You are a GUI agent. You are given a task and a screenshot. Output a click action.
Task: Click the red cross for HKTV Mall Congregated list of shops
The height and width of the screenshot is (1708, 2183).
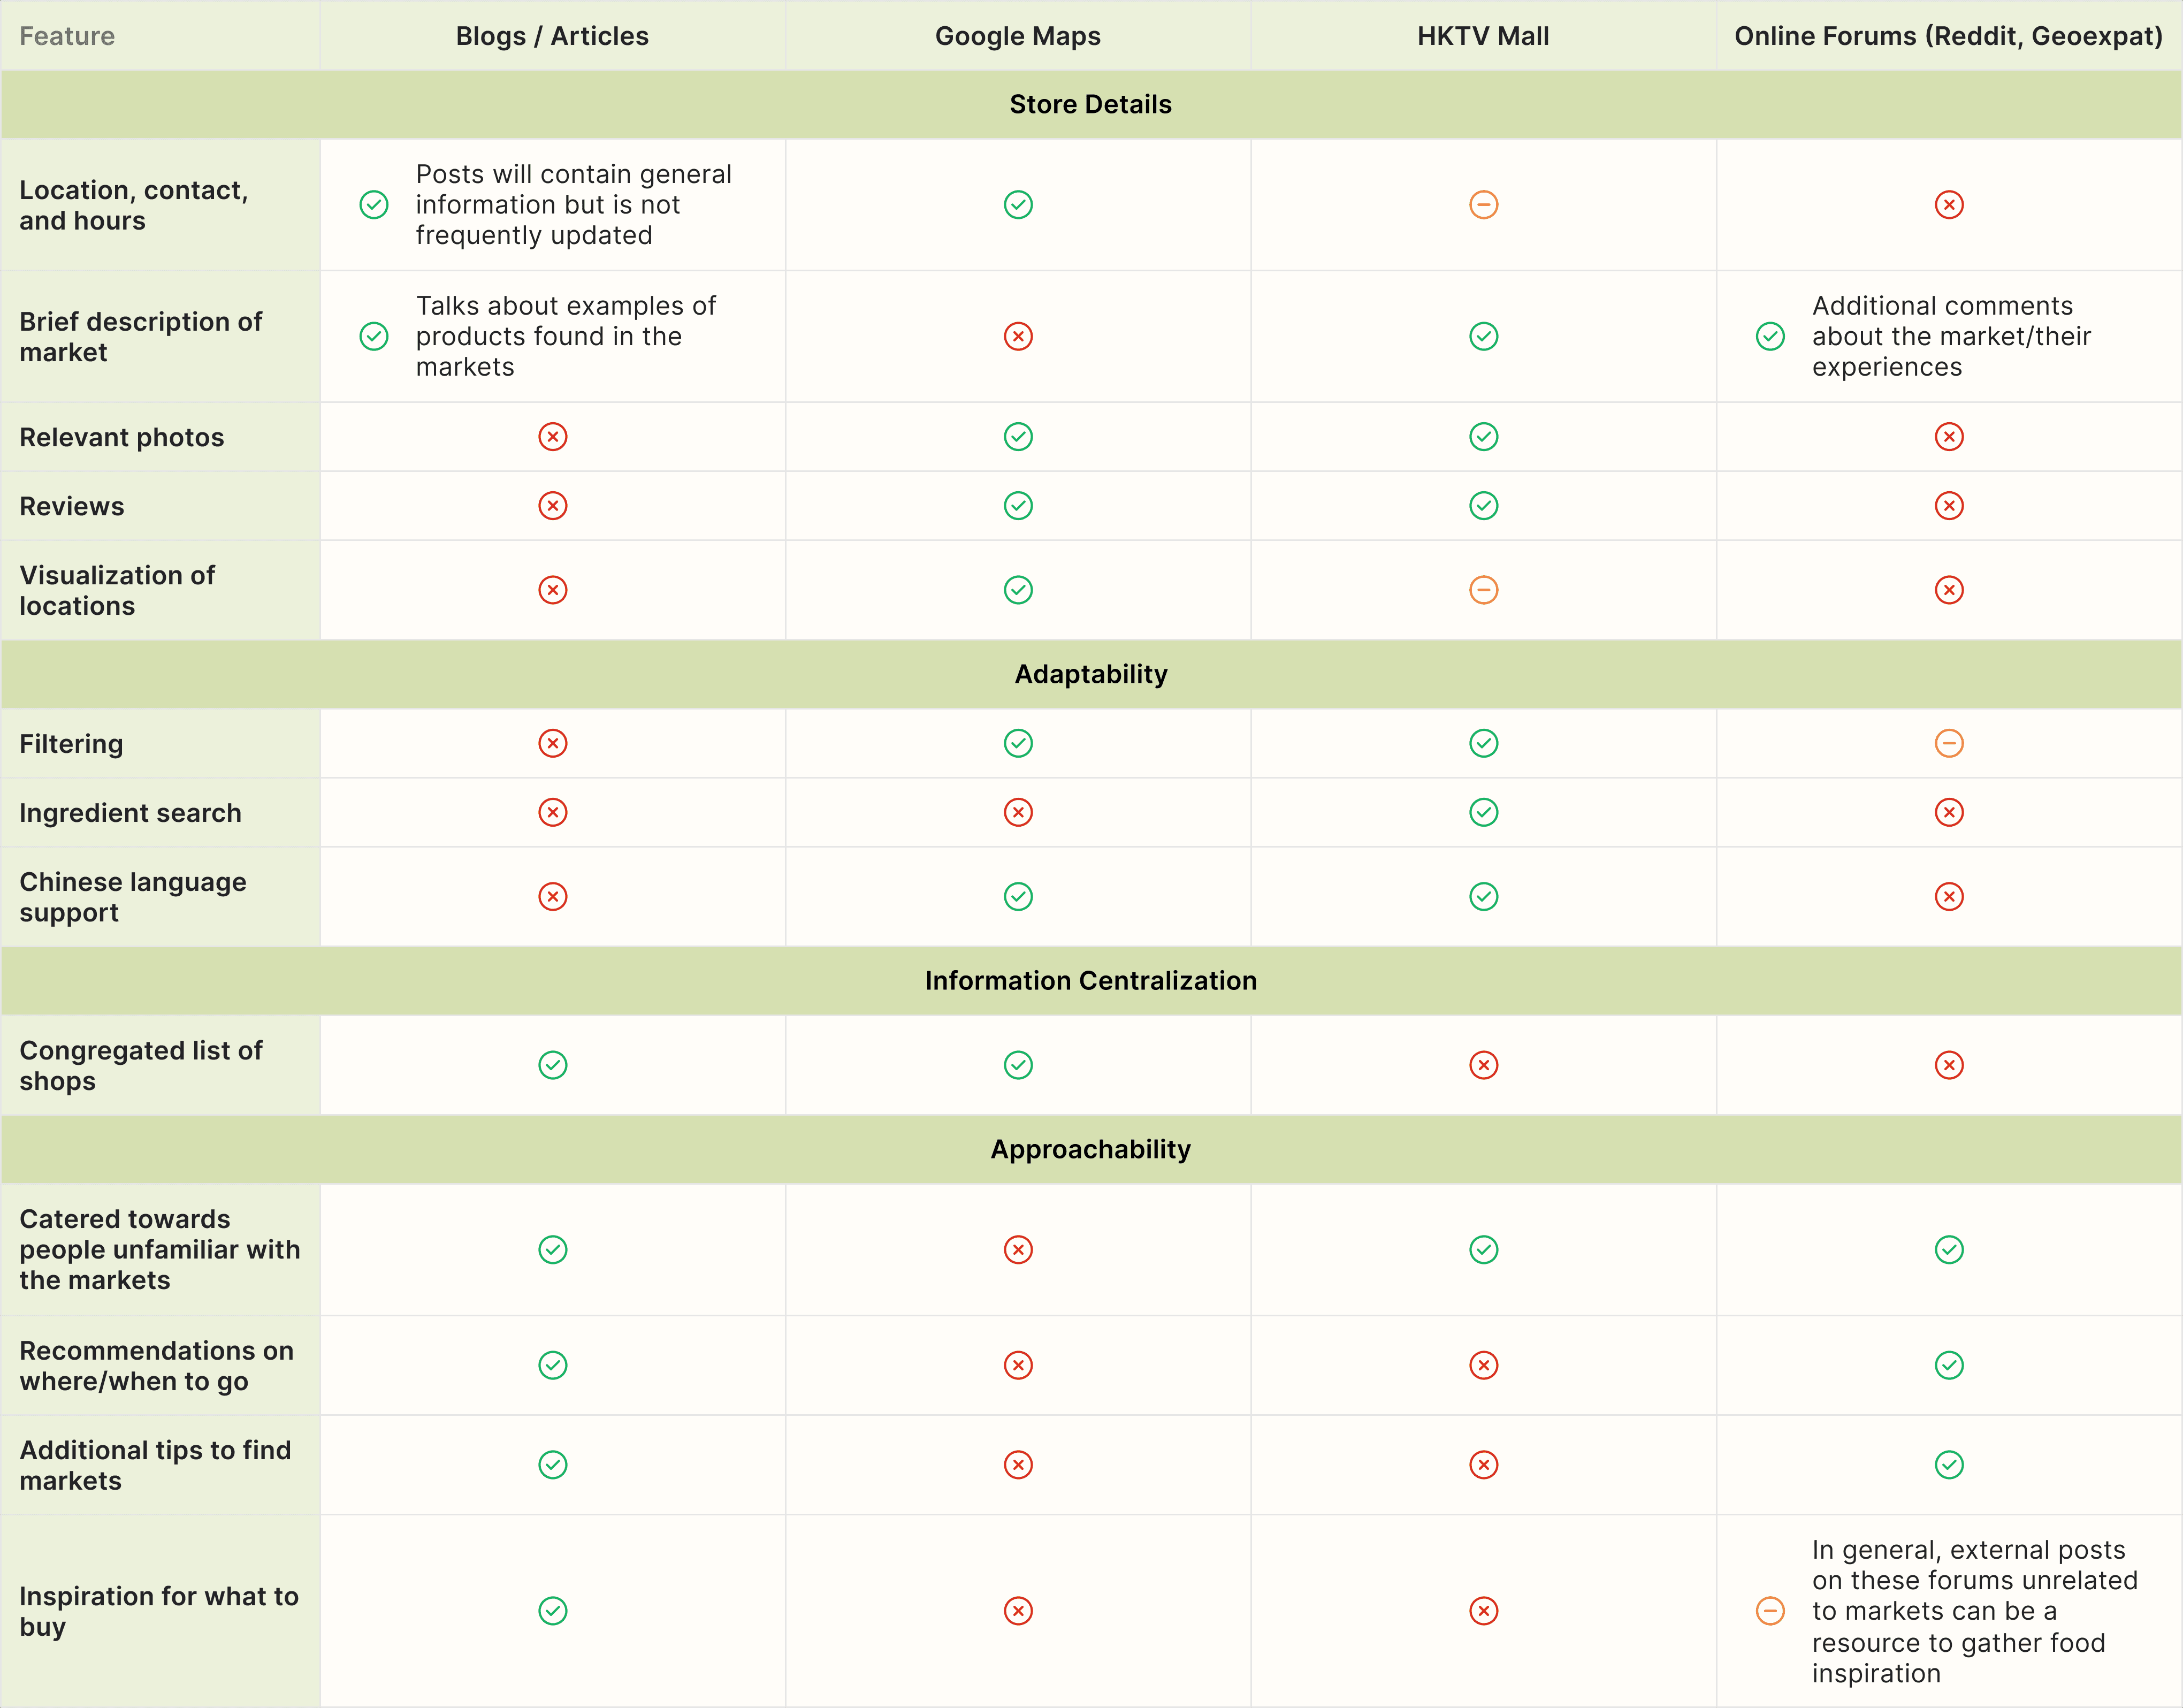[1483, 1065]
